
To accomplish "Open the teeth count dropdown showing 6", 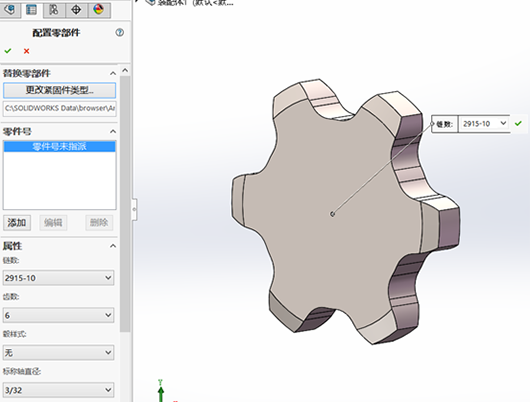I will (x=58, y=315).
